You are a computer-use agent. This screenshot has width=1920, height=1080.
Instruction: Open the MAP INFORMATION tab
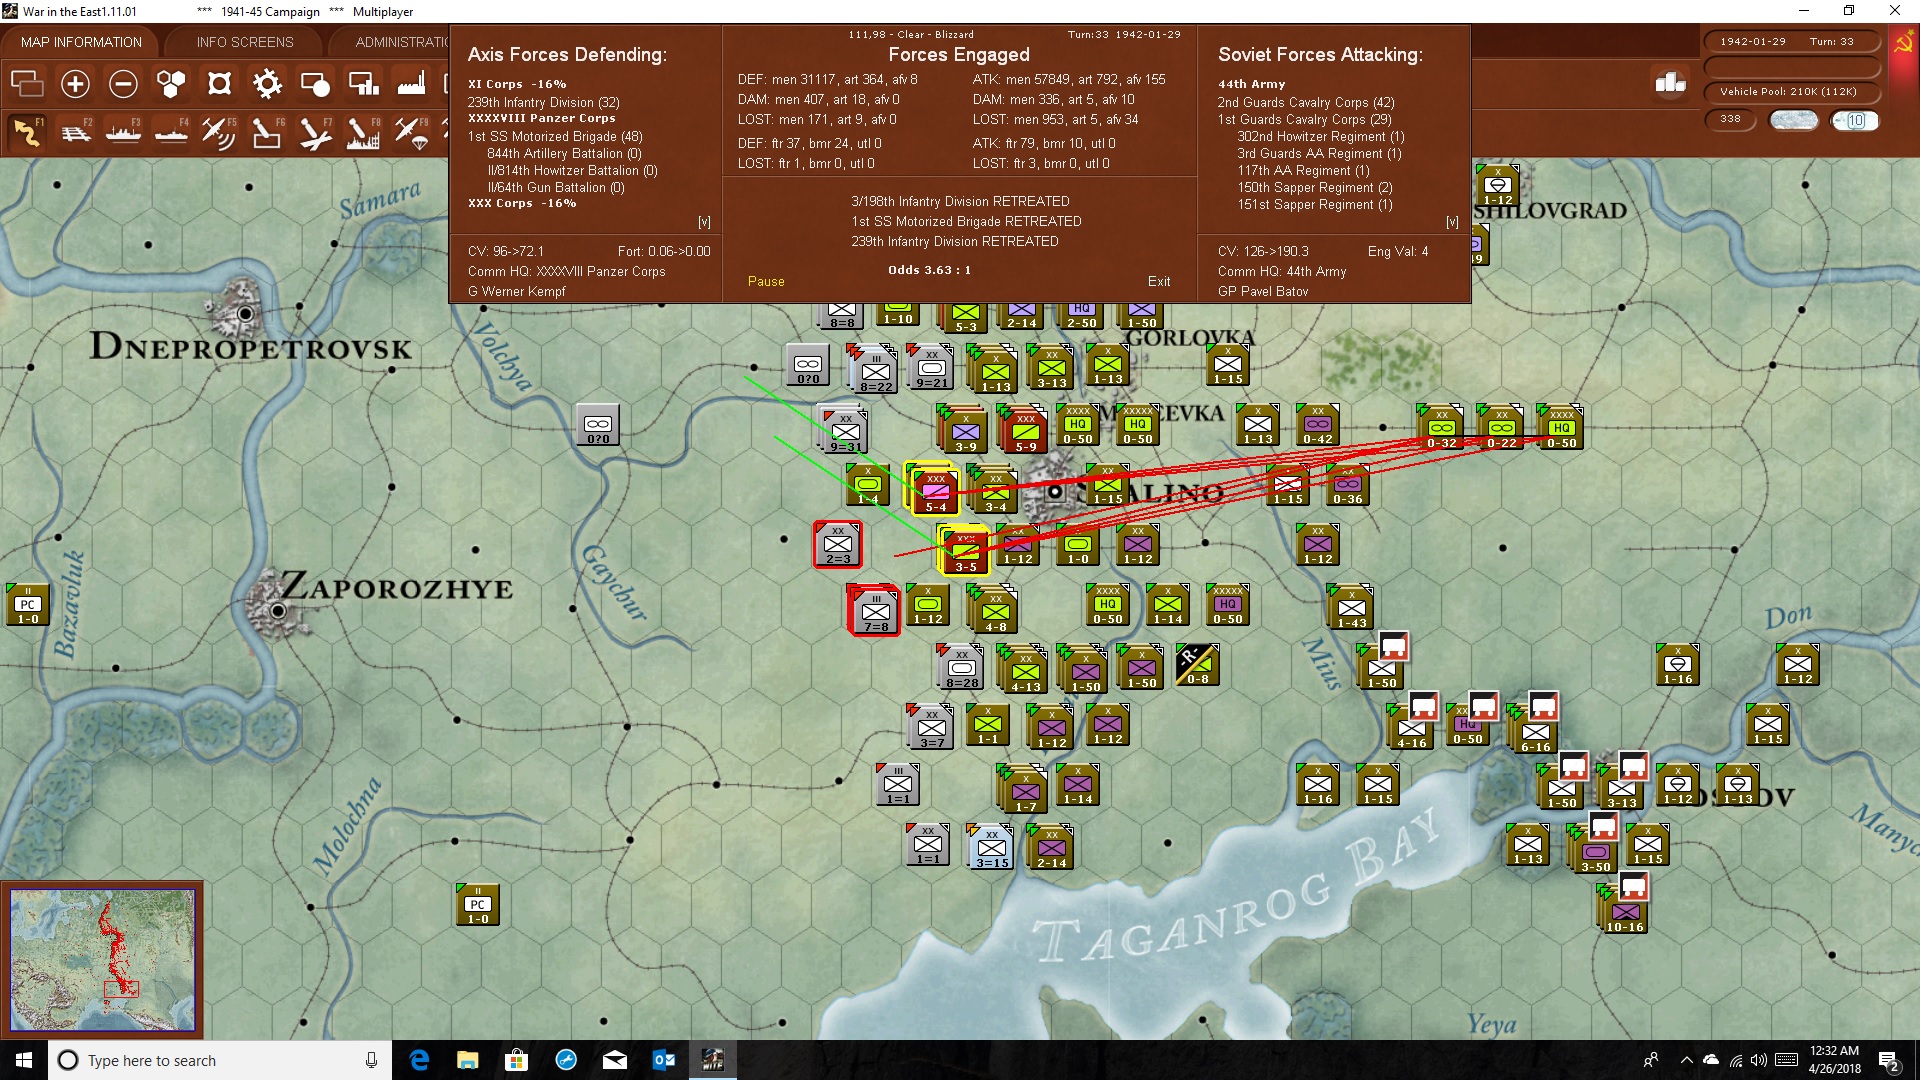(81, 42)
